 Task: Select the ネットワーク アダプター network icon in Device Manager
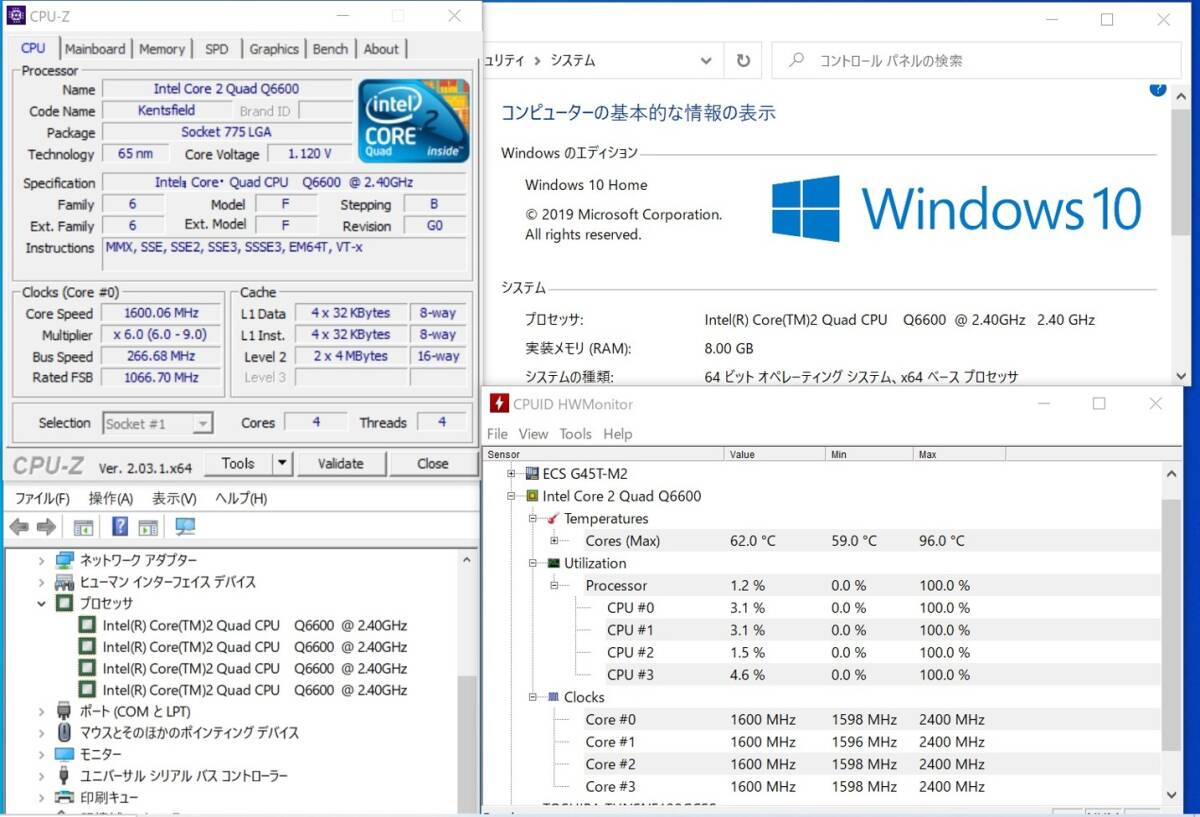[x=64, y=560]
